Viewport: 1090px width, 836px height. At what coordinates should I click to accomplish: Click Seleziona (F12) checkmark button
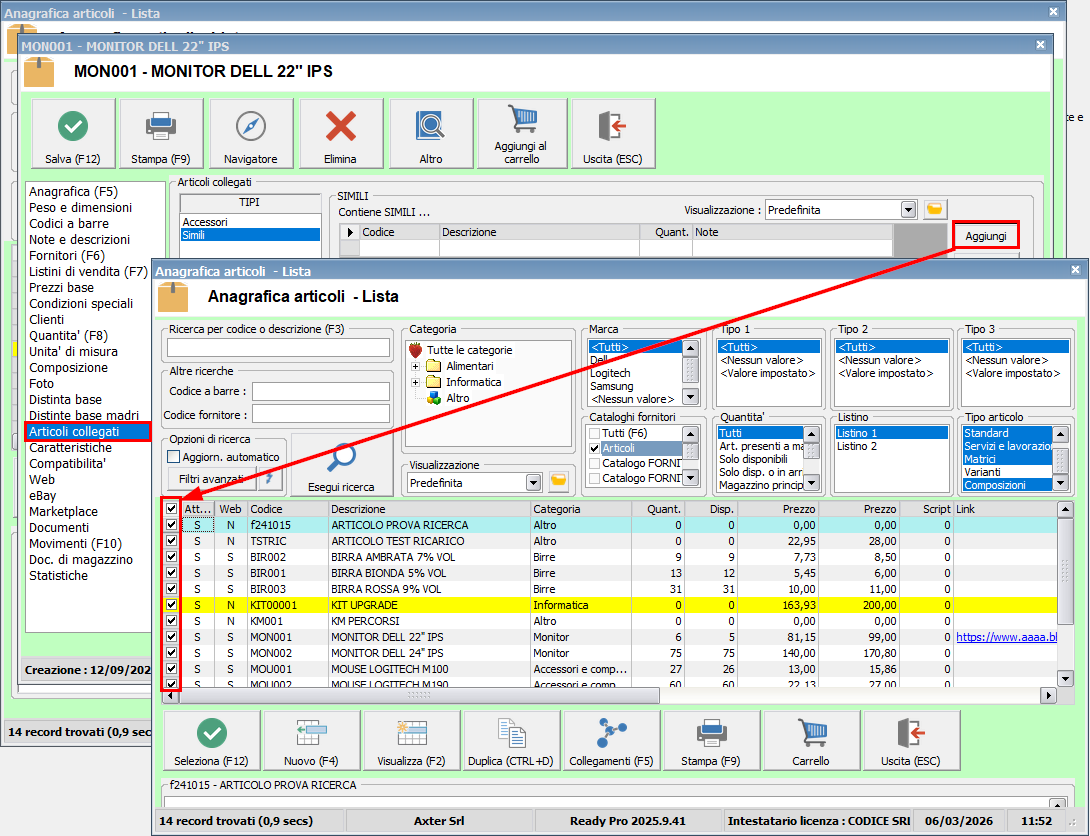click(211, 734)
